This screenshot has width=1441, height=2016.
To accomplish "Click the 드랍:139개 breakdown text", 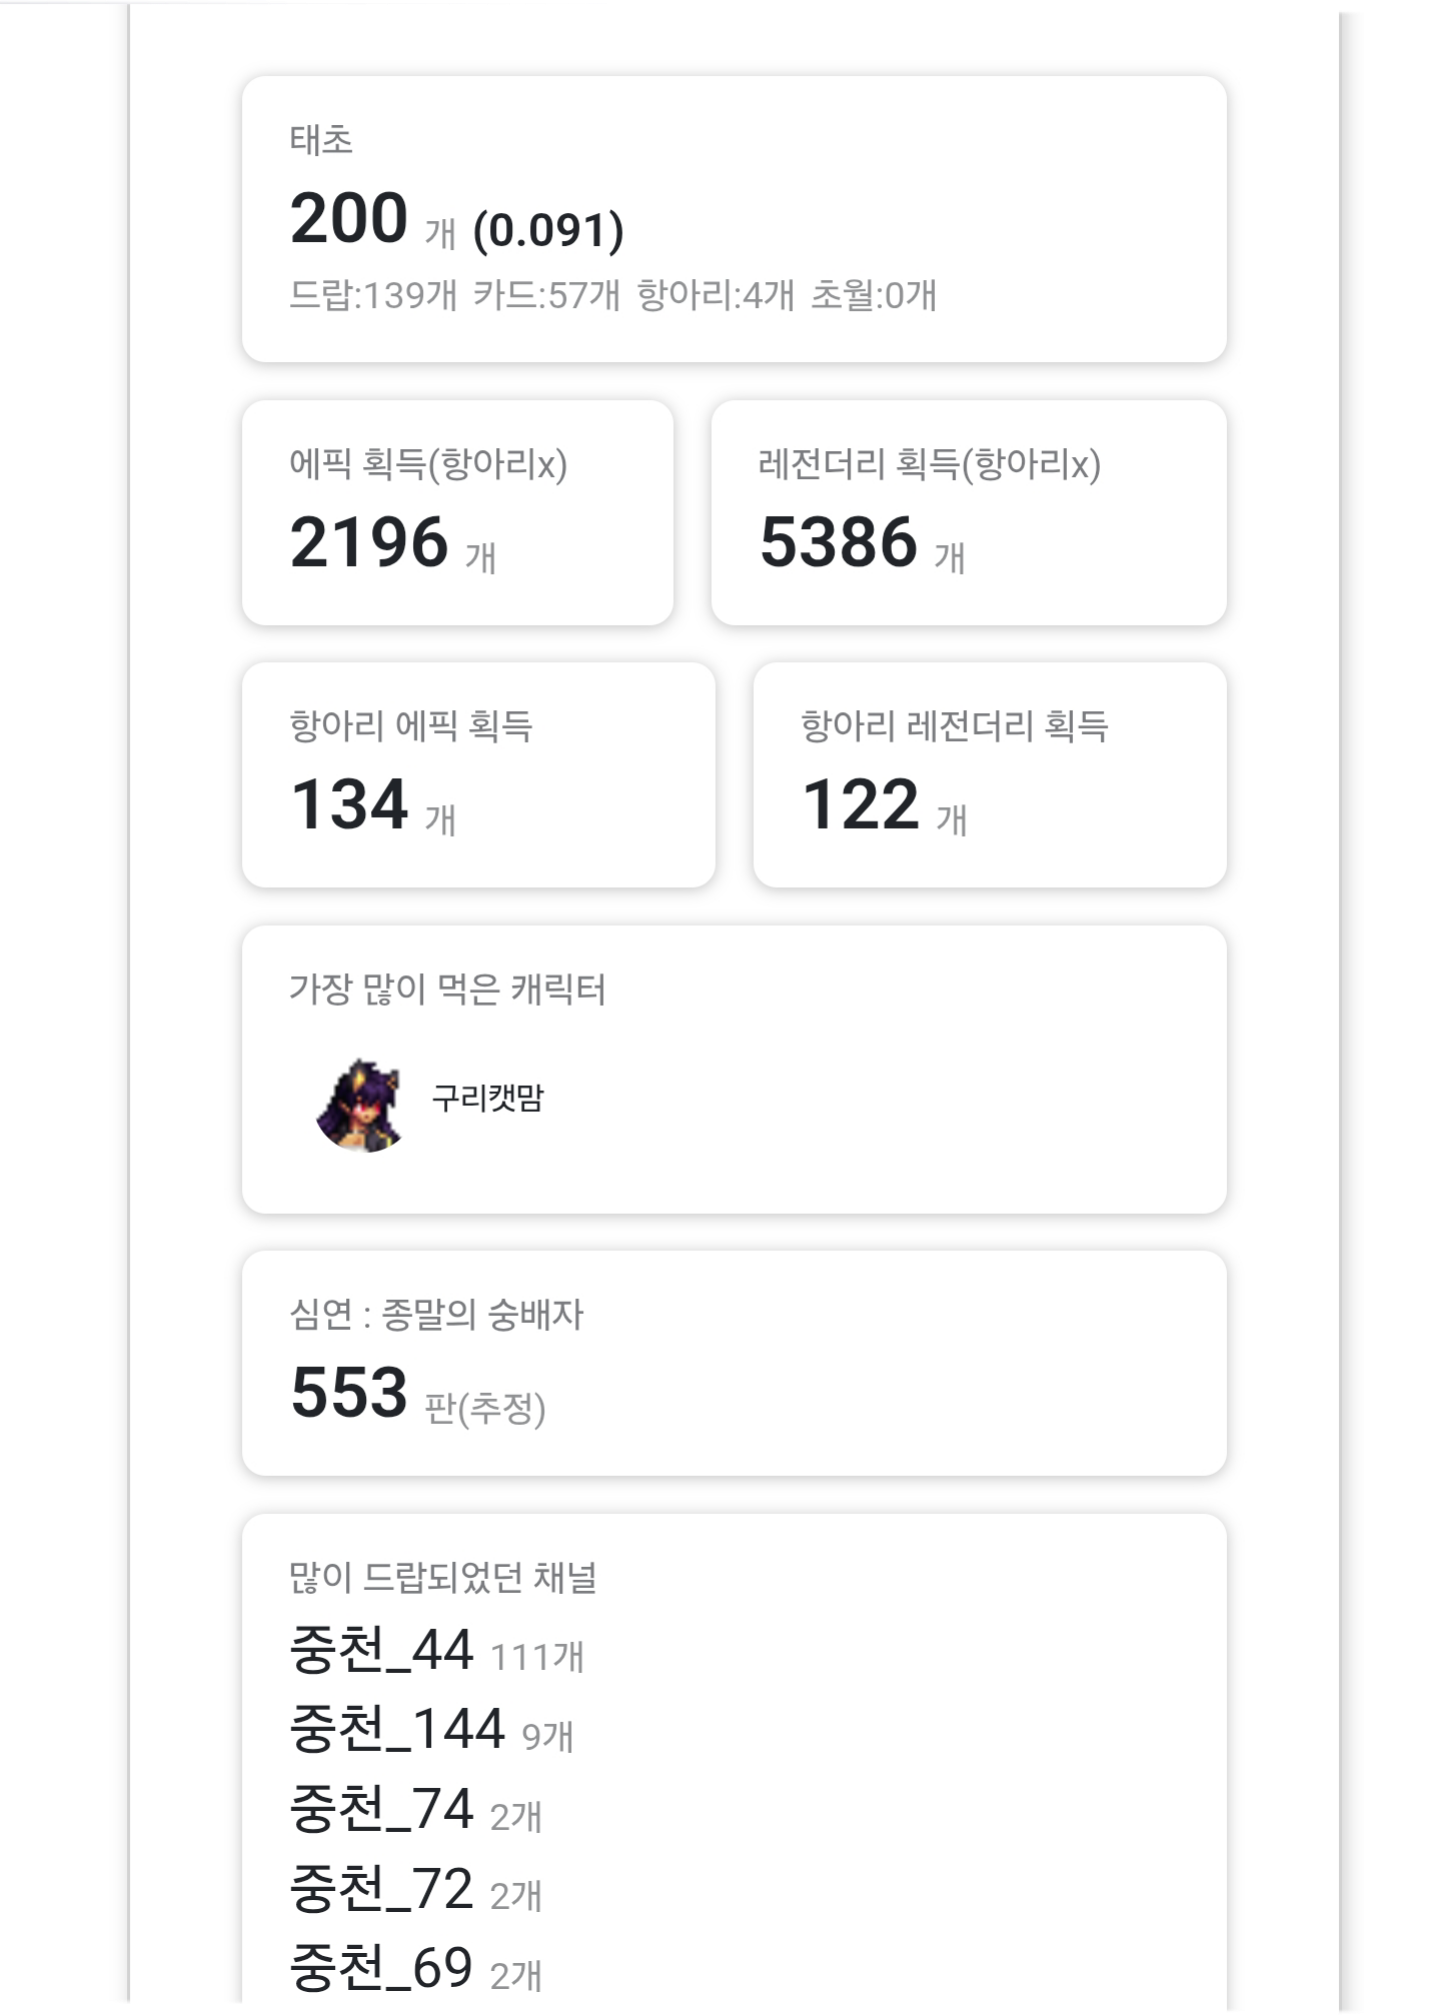I will [373, 295].
